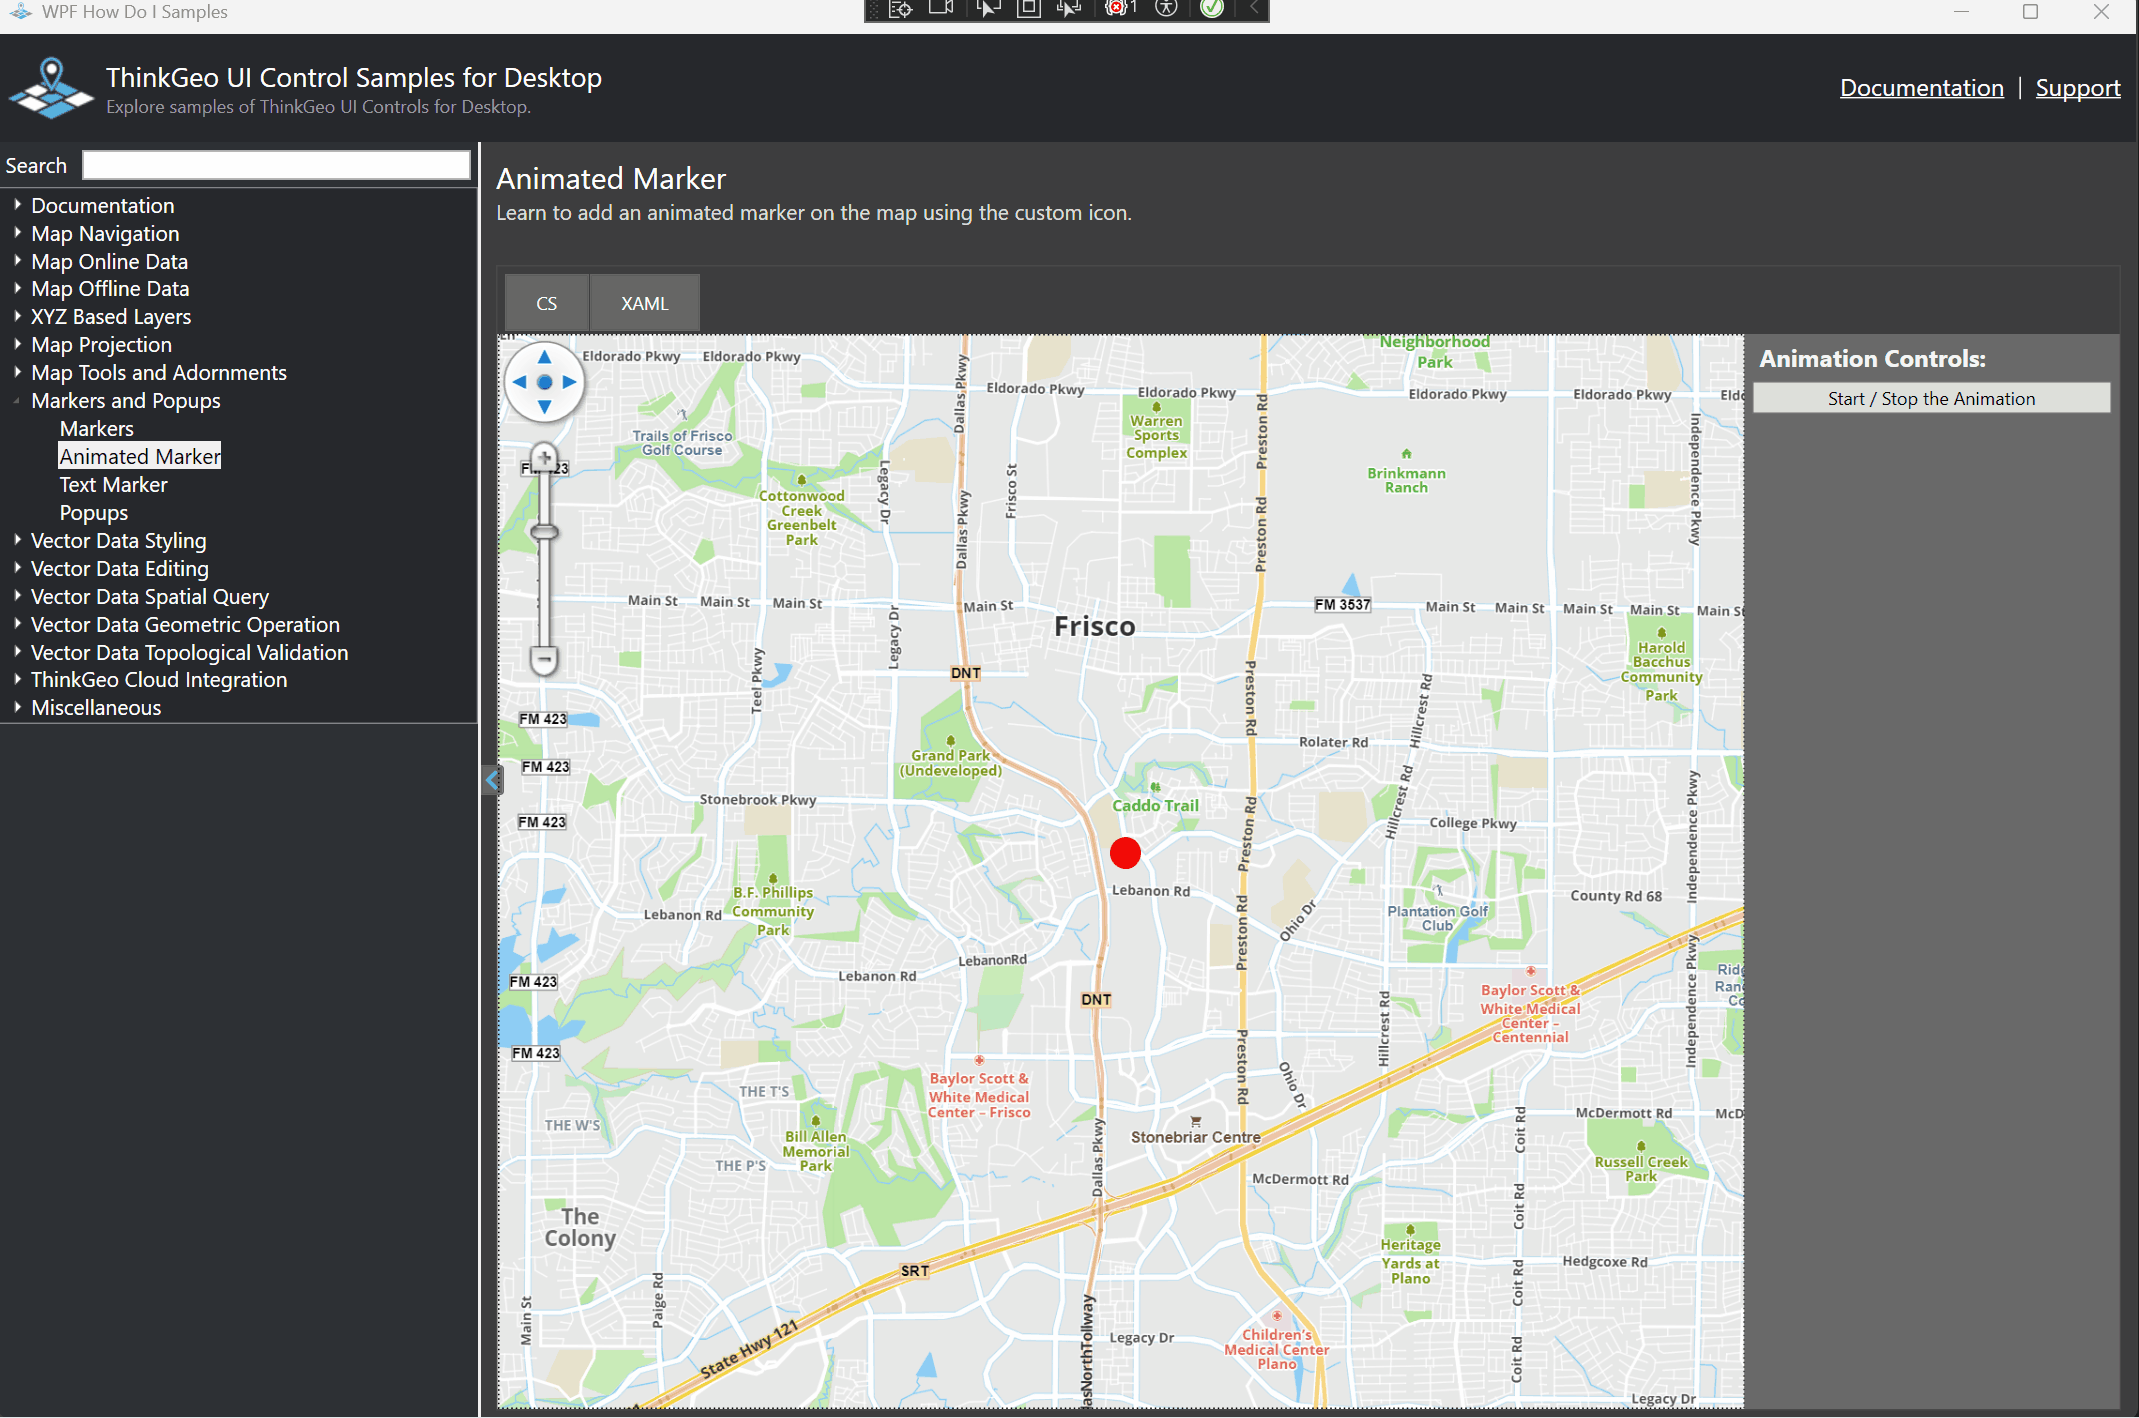Collapse the Markers and Popups node
This screenshot has width=2139, height=1418.
17,401
